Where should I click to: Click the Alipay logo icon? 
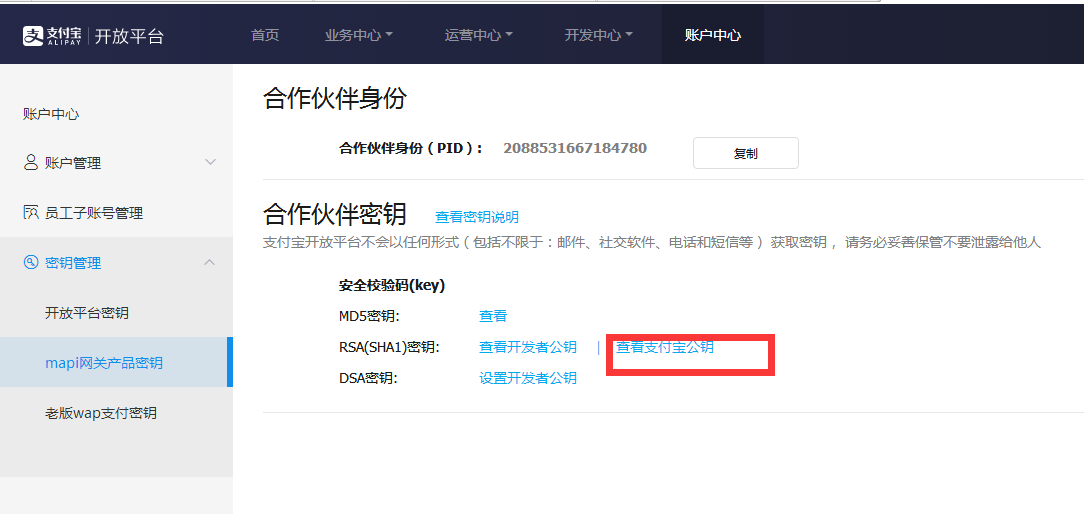tap(32, 36)
